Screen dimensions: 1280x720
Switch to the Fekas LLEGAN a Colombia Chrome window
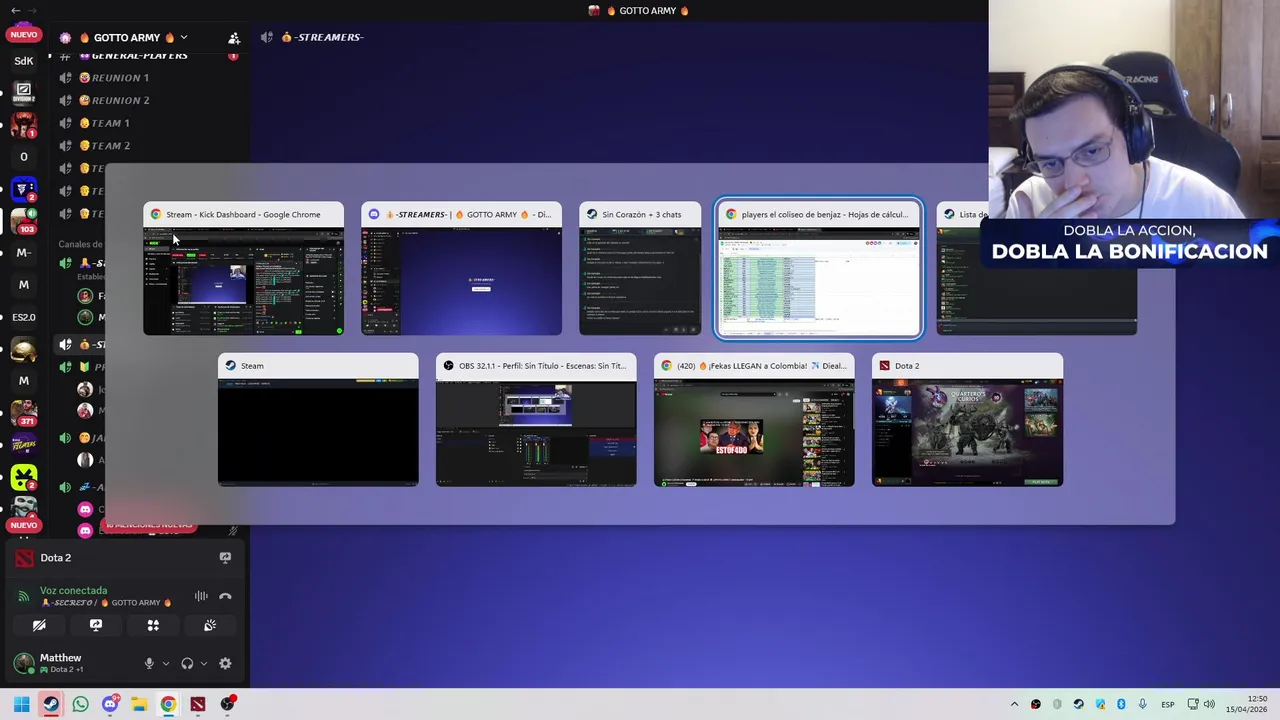point(754,420)
